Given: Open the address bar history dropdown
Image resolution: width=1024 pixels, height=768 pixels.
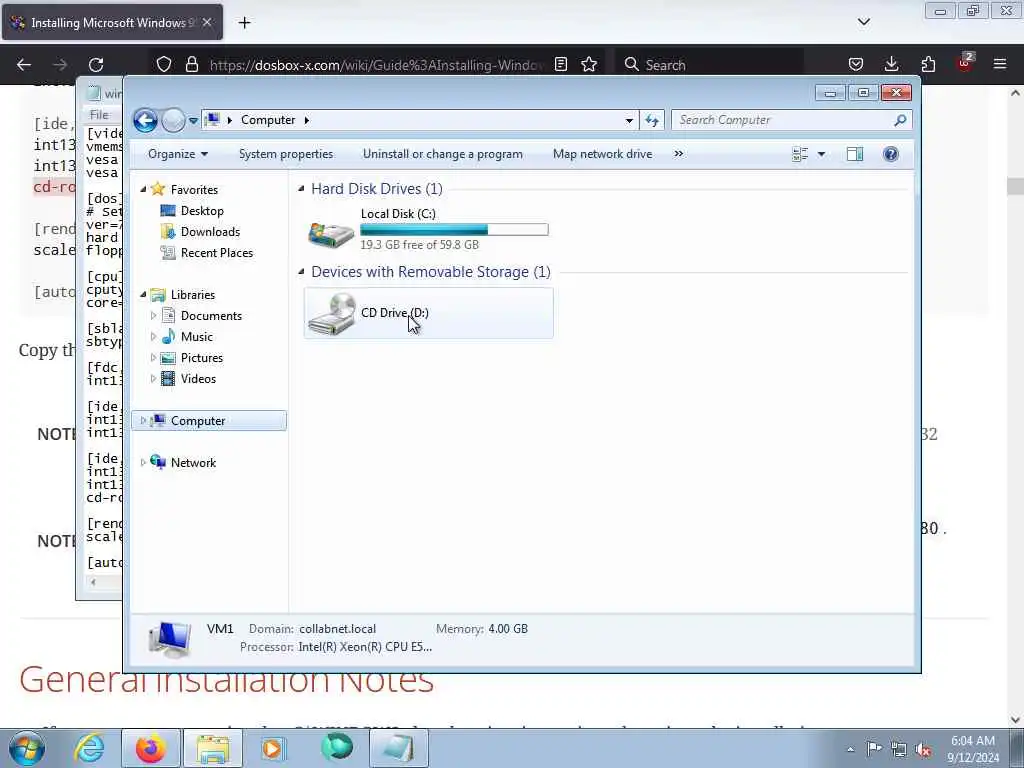Looking at the screenshot, I should click(x=629, y=120).
